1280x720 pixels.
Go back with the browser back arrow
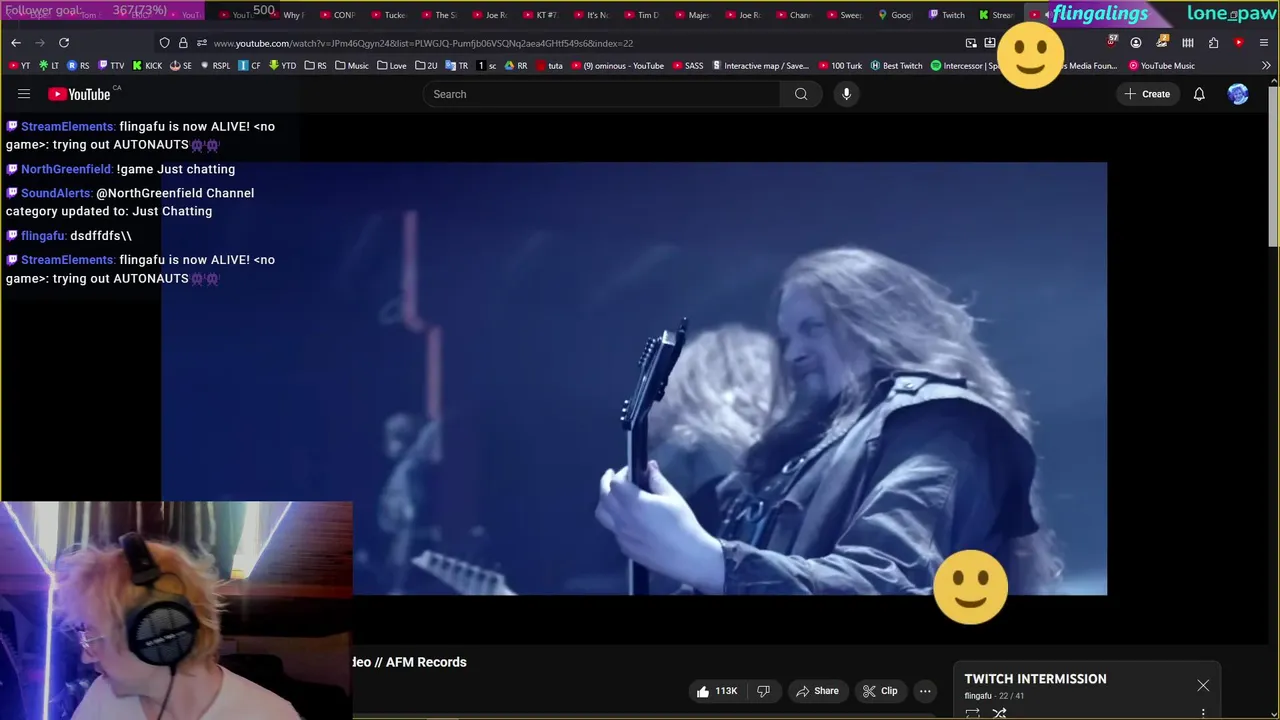(x=16, y=43)
